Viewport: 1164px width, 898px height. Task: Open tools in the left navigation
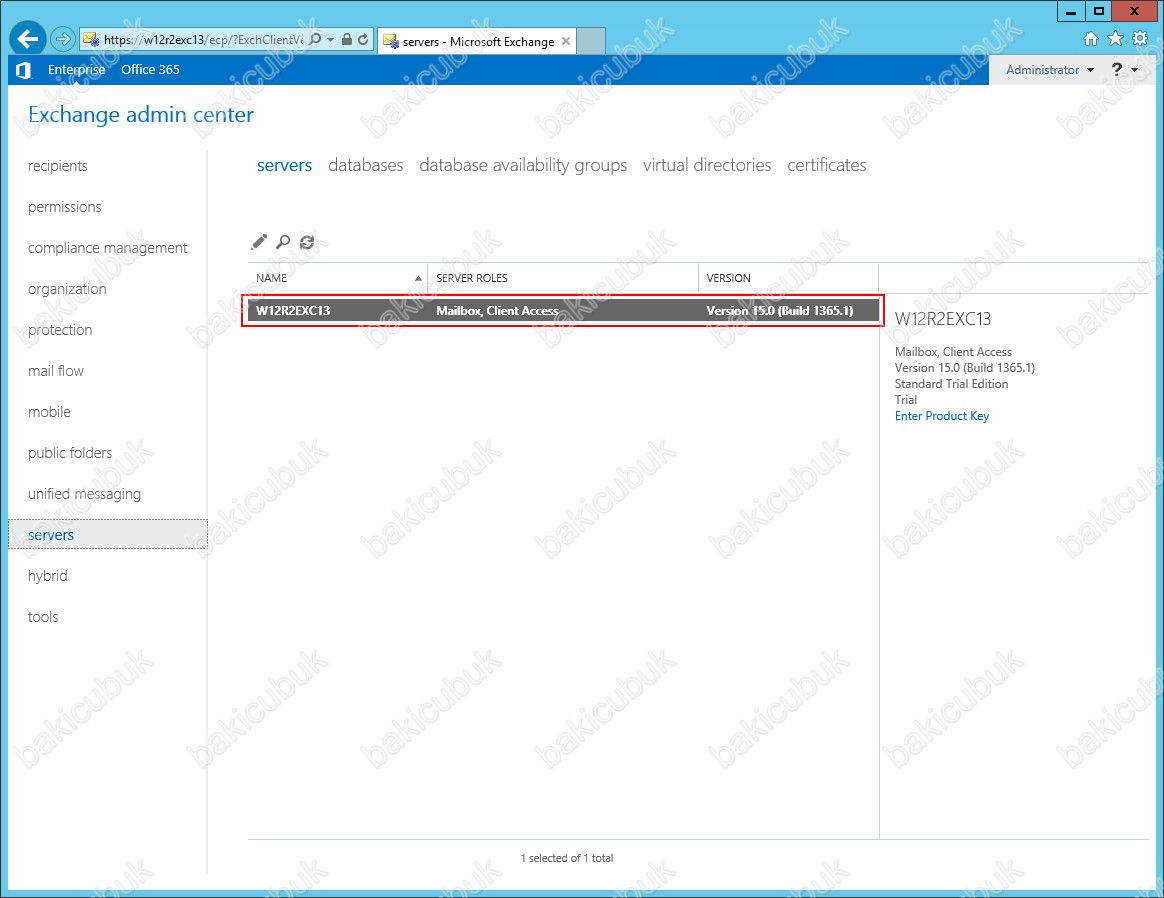point(43,617)
